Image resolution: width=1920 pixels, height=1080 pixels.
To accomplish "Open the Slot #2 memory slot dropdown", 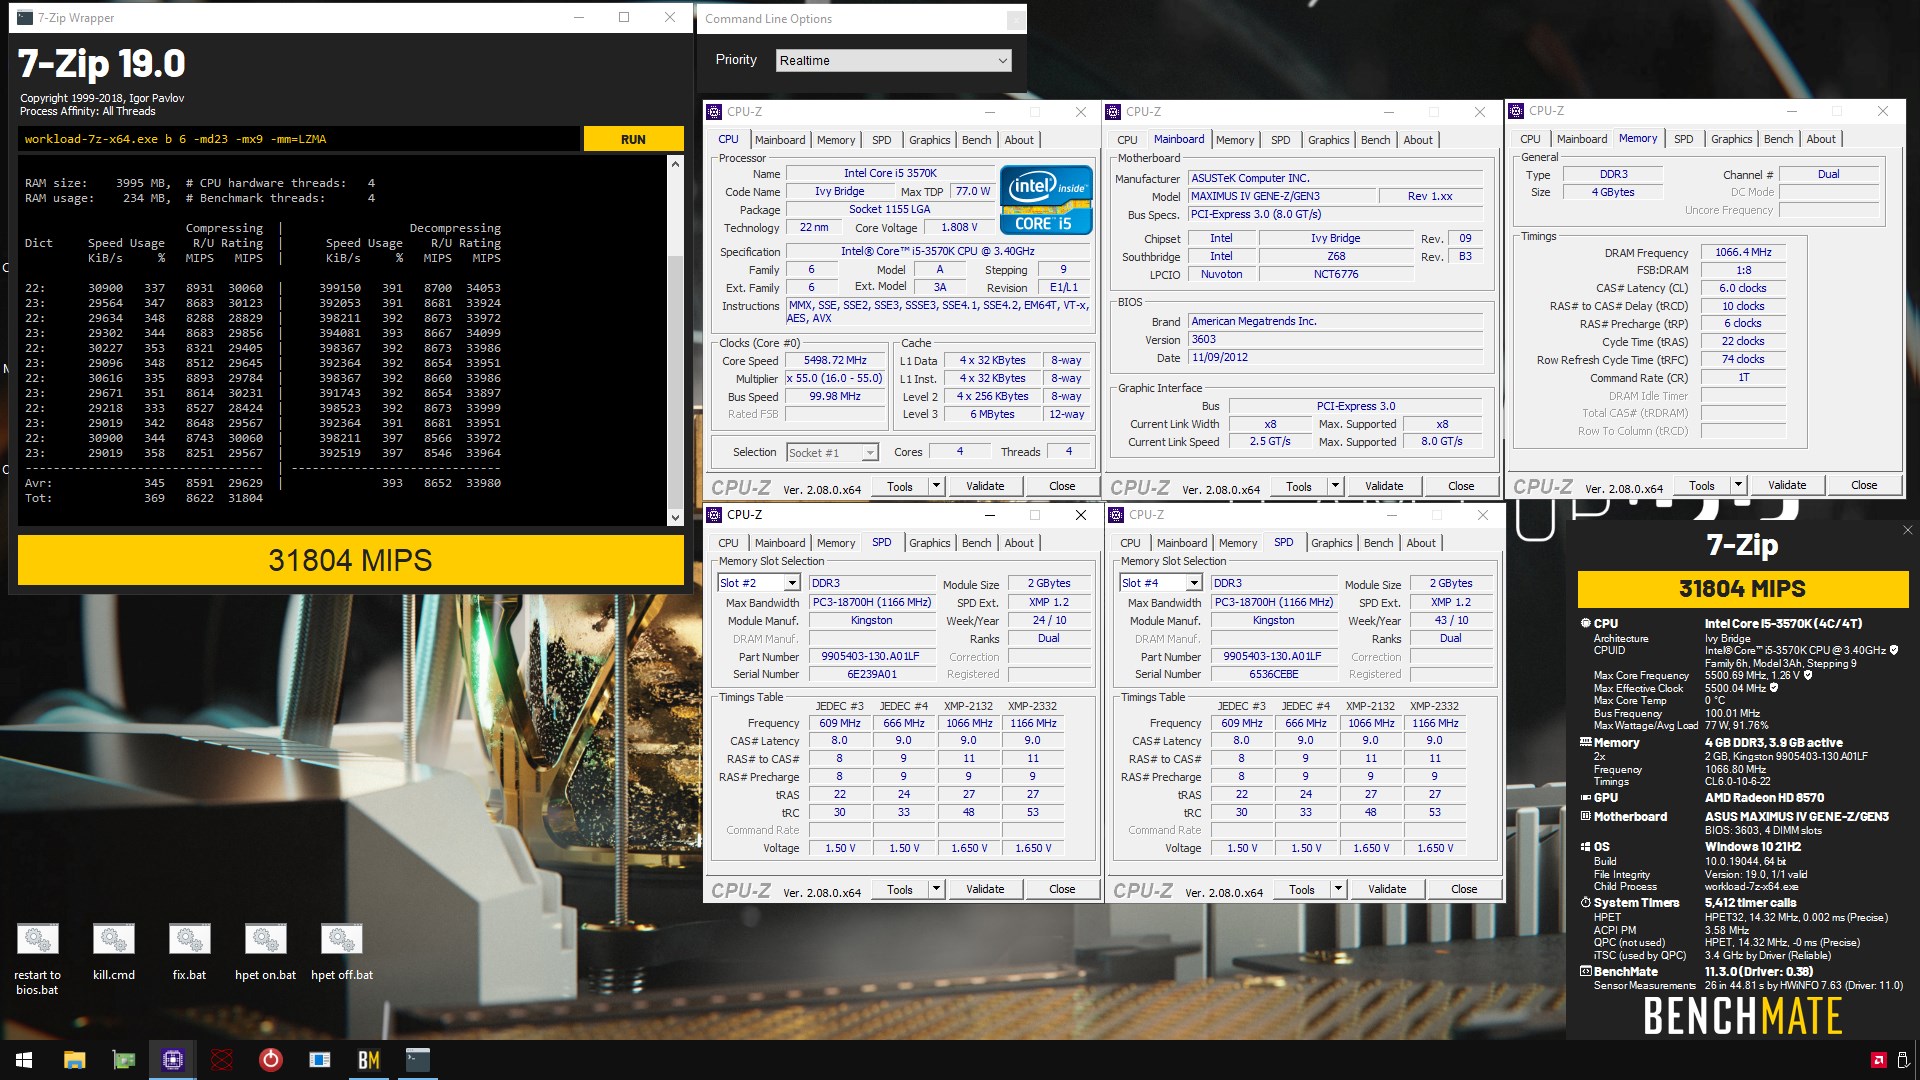I will point(759,583).
